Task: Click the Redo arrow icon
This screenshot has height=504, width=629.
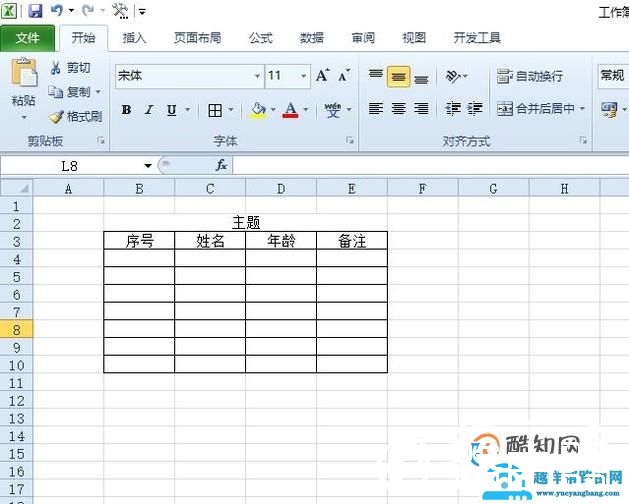Action: tap(88, 10)
